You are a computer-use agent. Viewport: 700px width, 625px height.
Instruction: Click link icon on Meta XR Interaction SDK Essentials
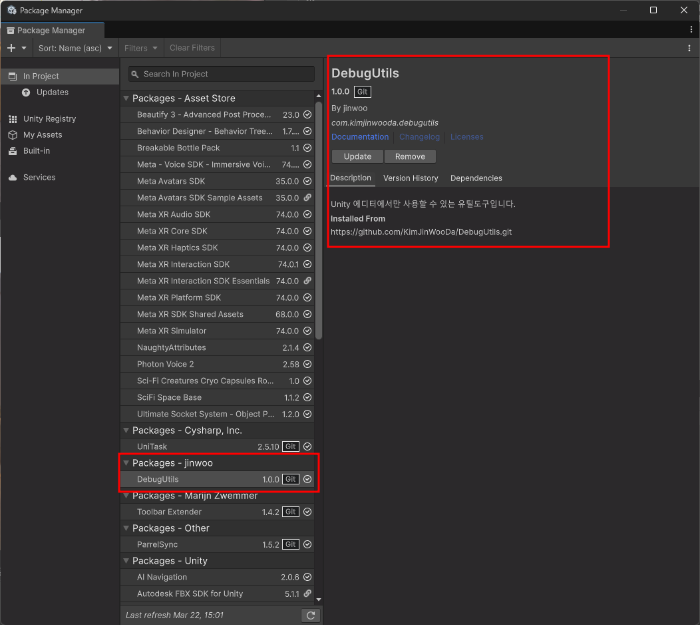[x=308, y=281]
